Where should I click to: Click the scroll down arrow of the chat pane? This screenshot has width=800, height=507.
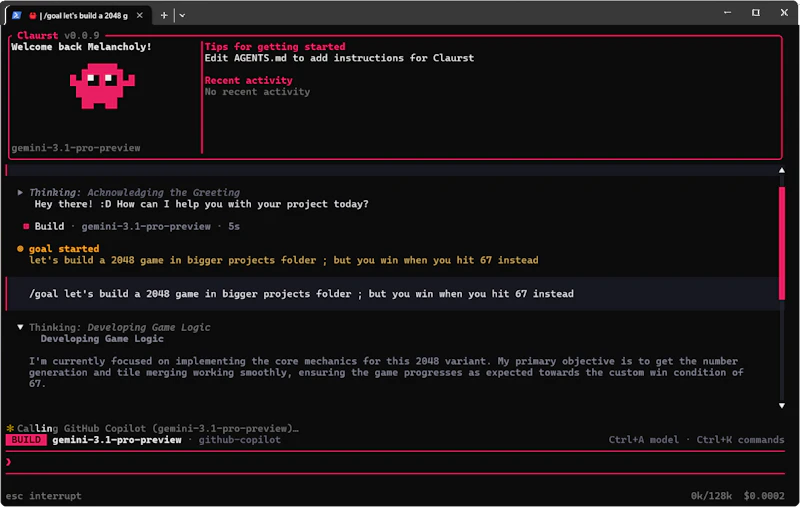click(782, 405)
